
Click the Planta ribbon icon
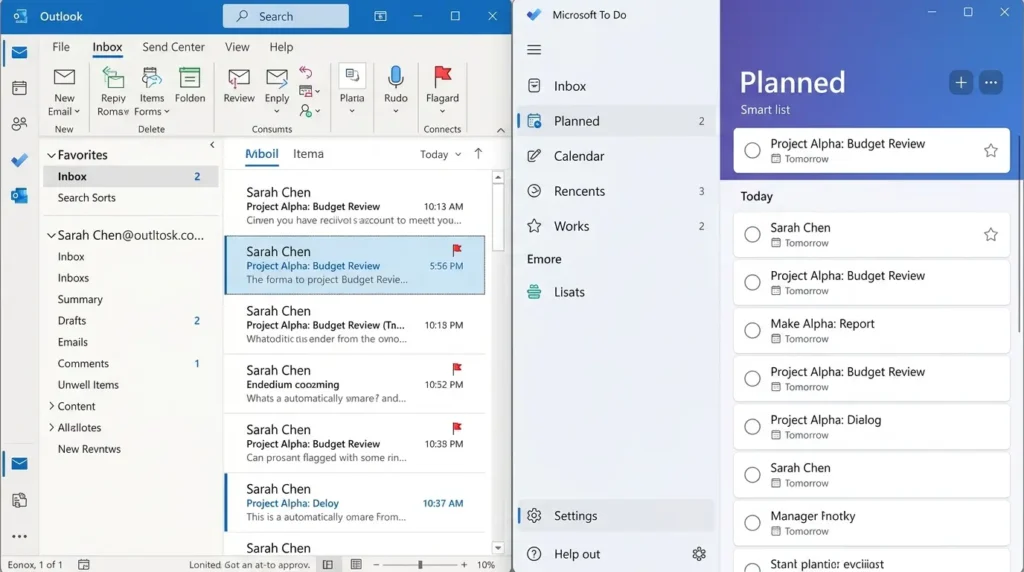click(352, 76)
